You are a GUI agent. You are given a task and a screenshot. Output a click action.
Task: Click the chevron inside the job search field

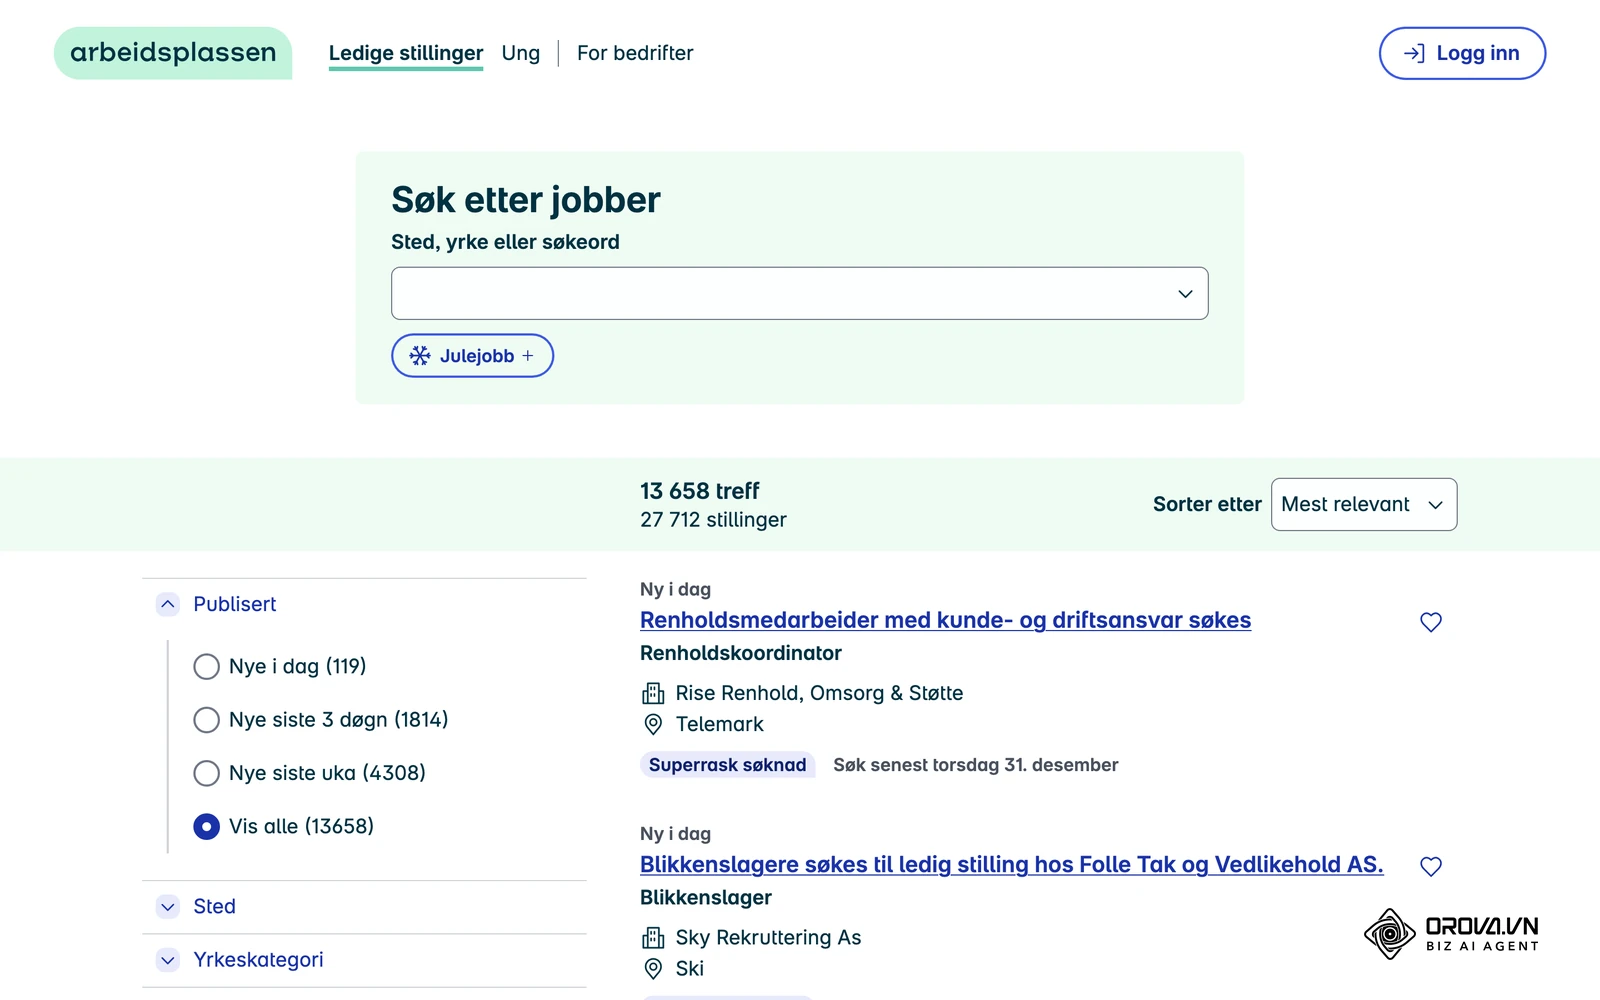[x=1185, y=294]
